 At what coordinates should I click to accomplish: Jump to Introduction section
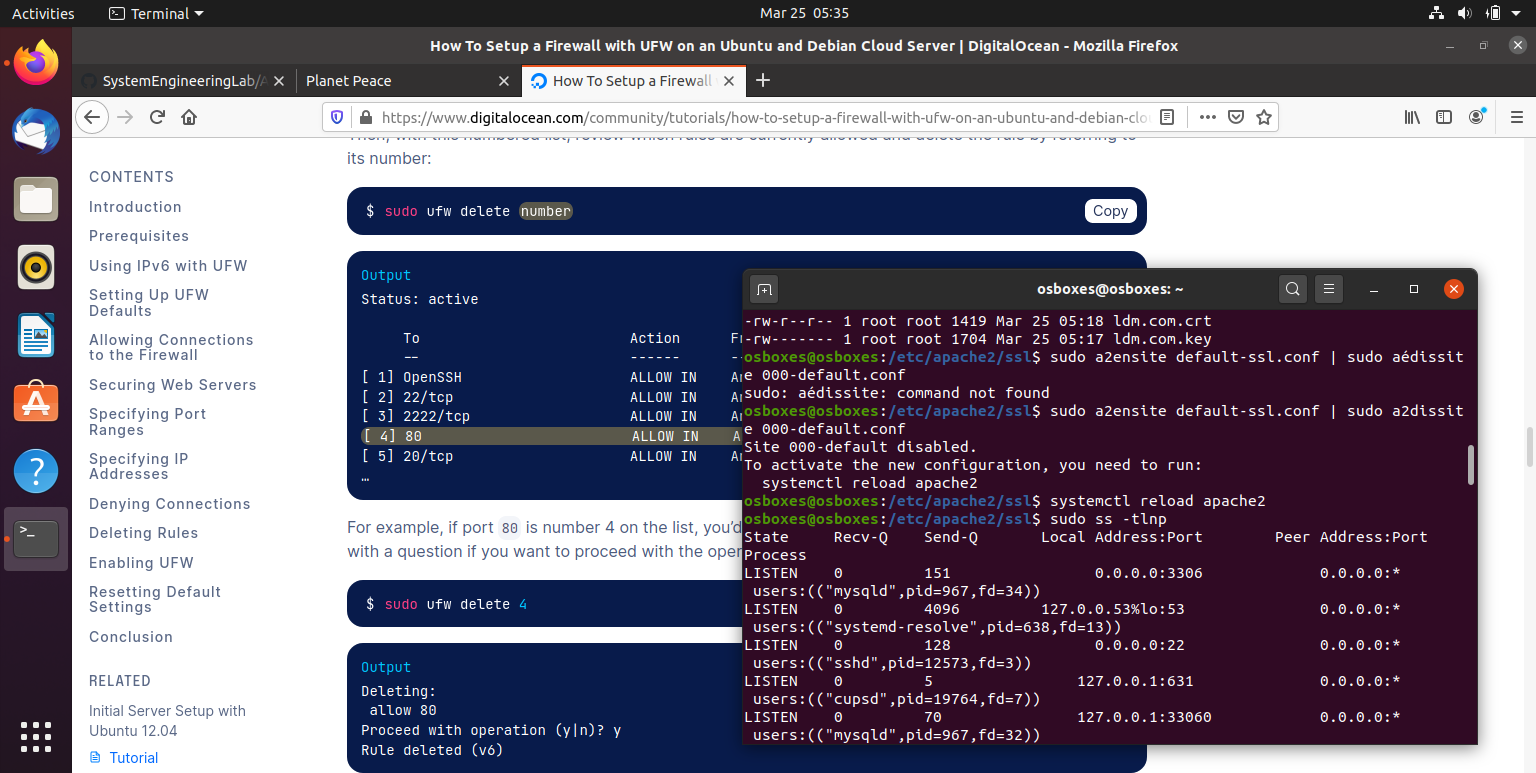[135, 207]
